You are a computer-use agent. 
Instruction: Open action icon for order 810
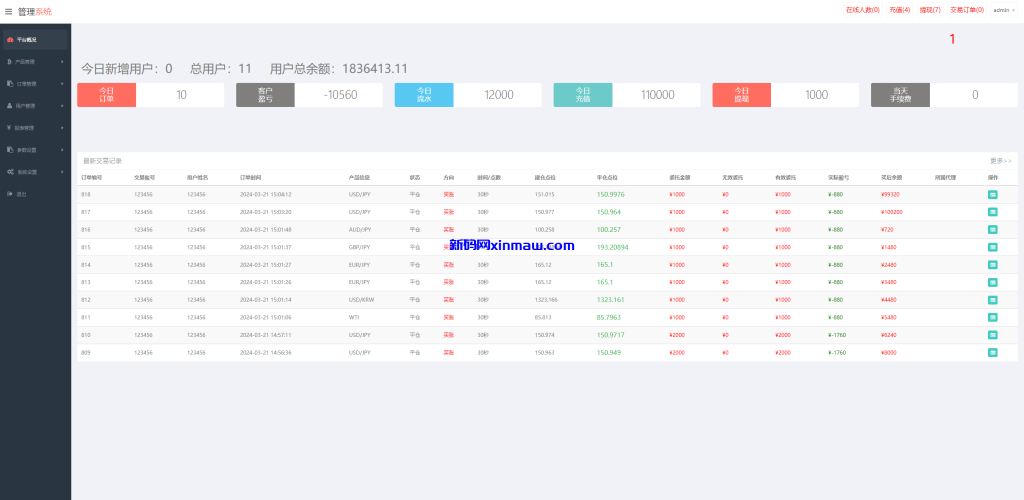point(993,335)
